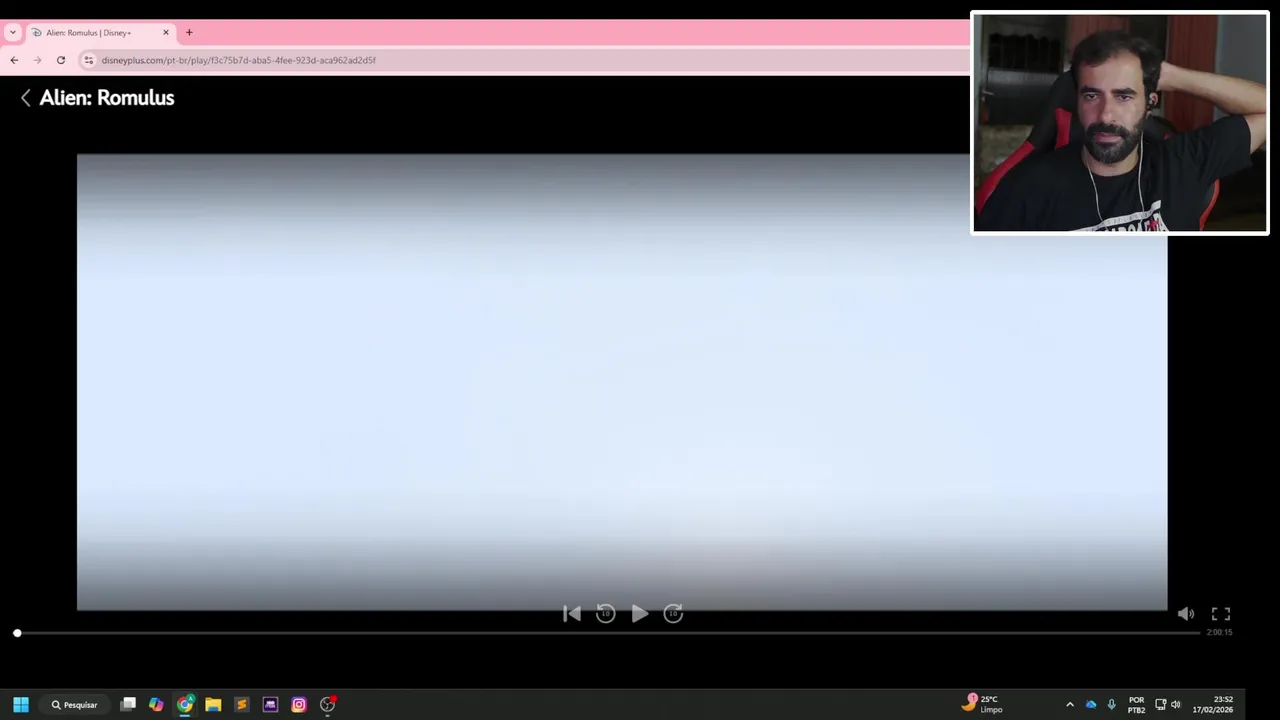Change the POR PTB2 keyboard layout

(1136, 704)
